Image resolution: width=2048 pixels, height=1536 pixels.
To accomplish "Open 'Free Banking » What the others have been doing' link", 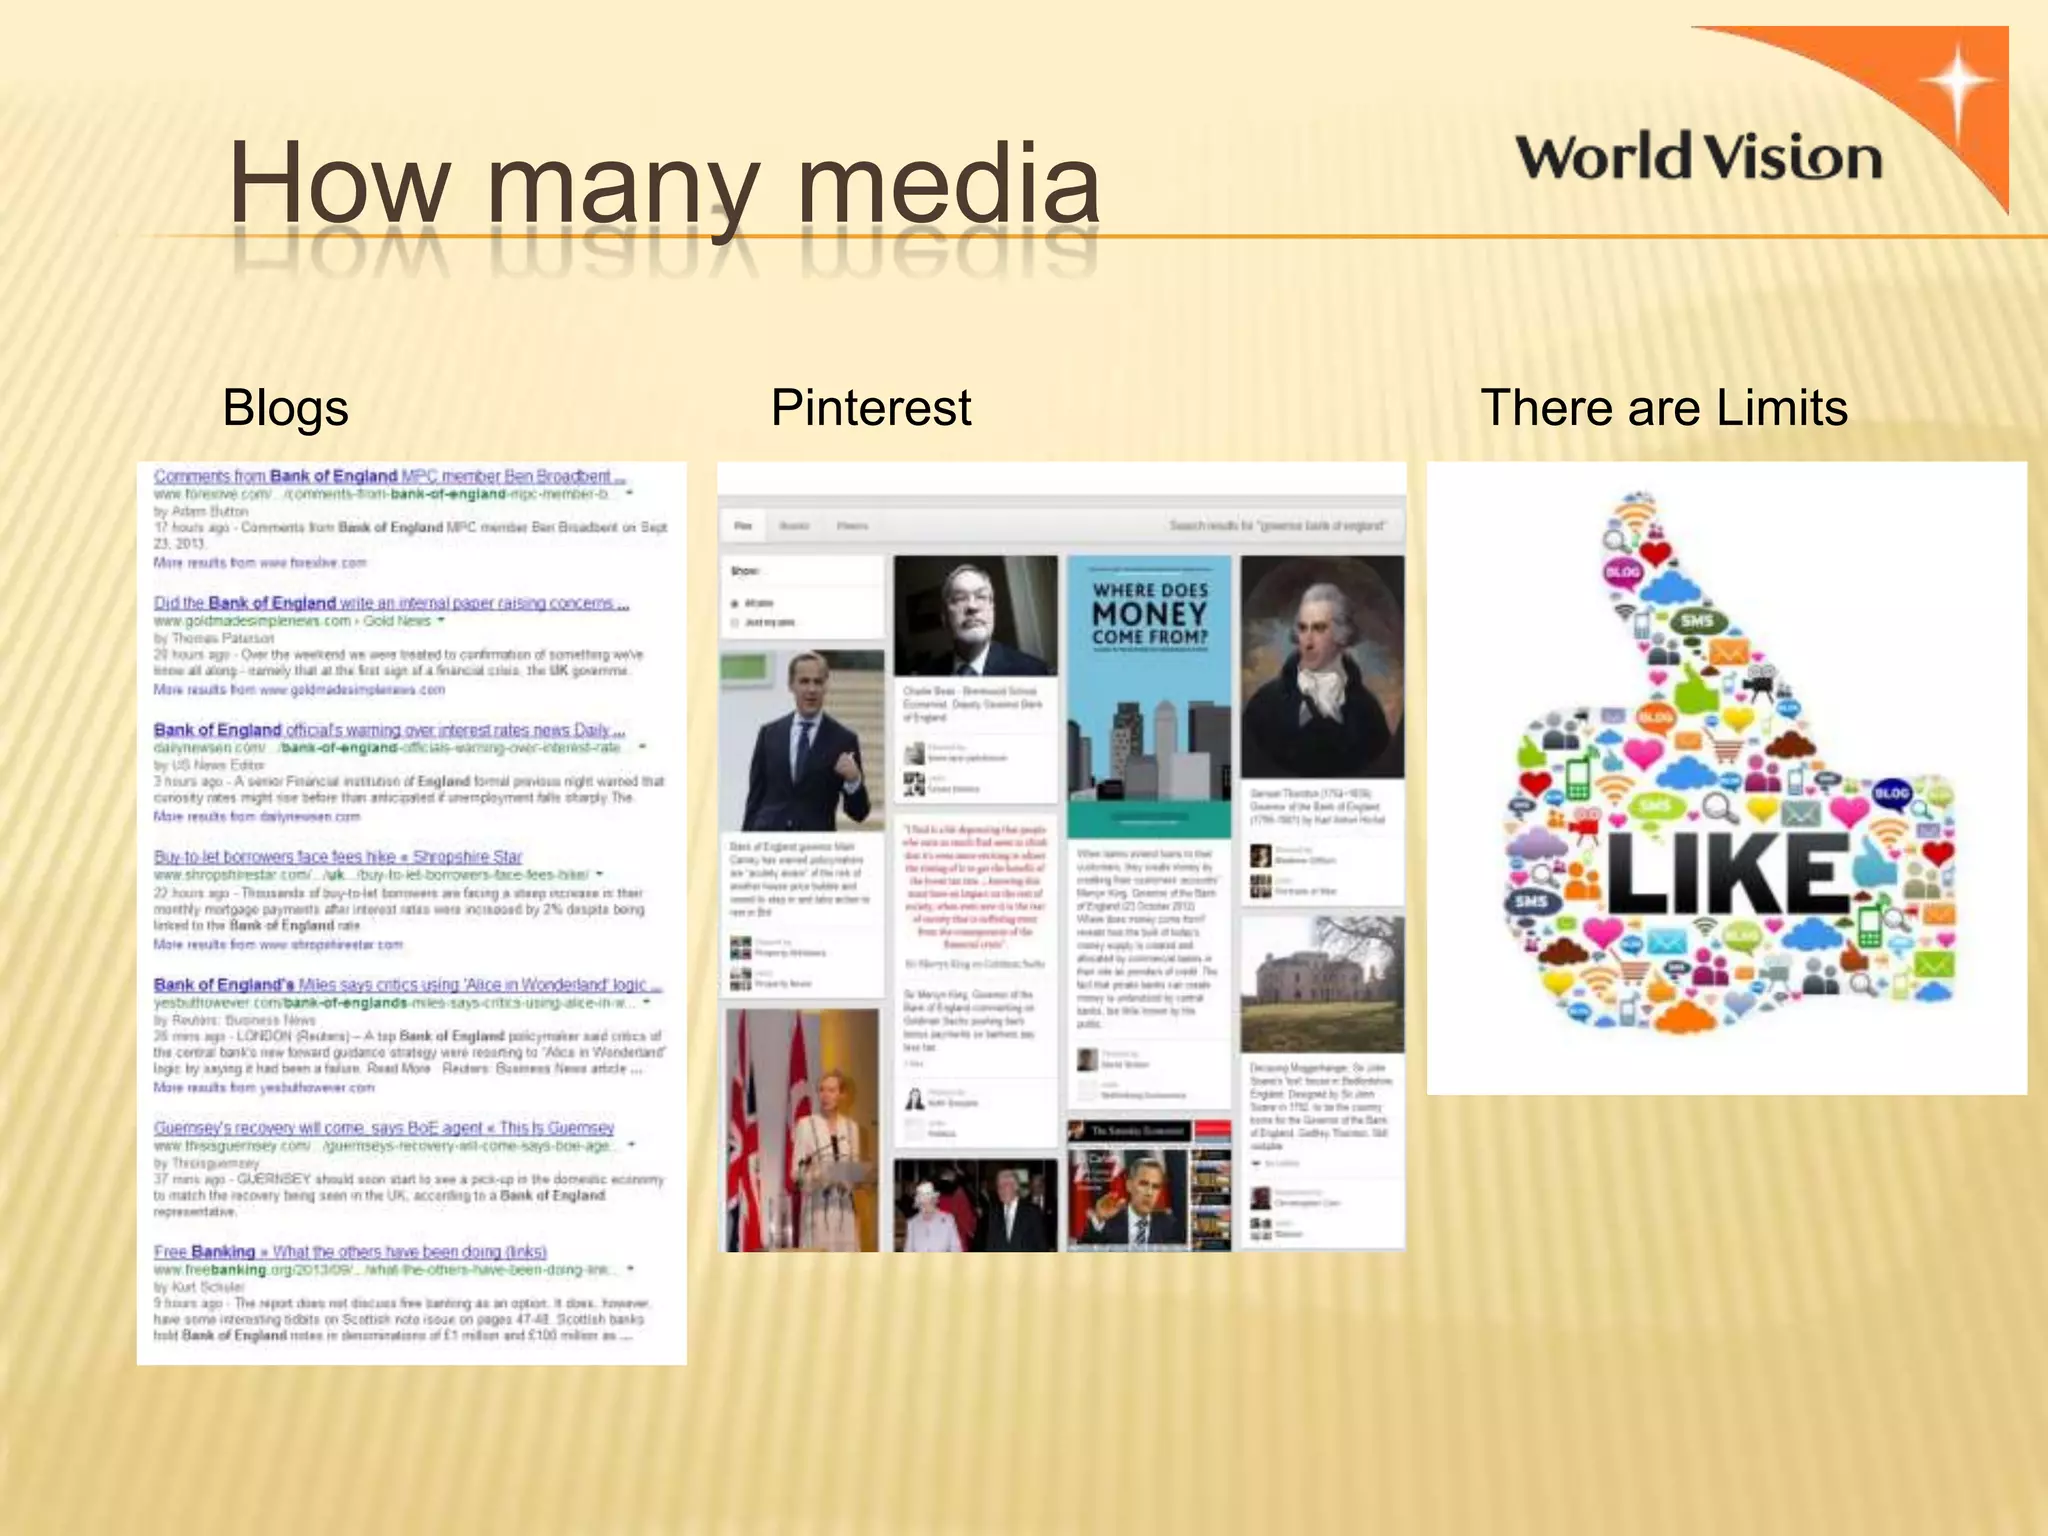I will click(350, 1251).
